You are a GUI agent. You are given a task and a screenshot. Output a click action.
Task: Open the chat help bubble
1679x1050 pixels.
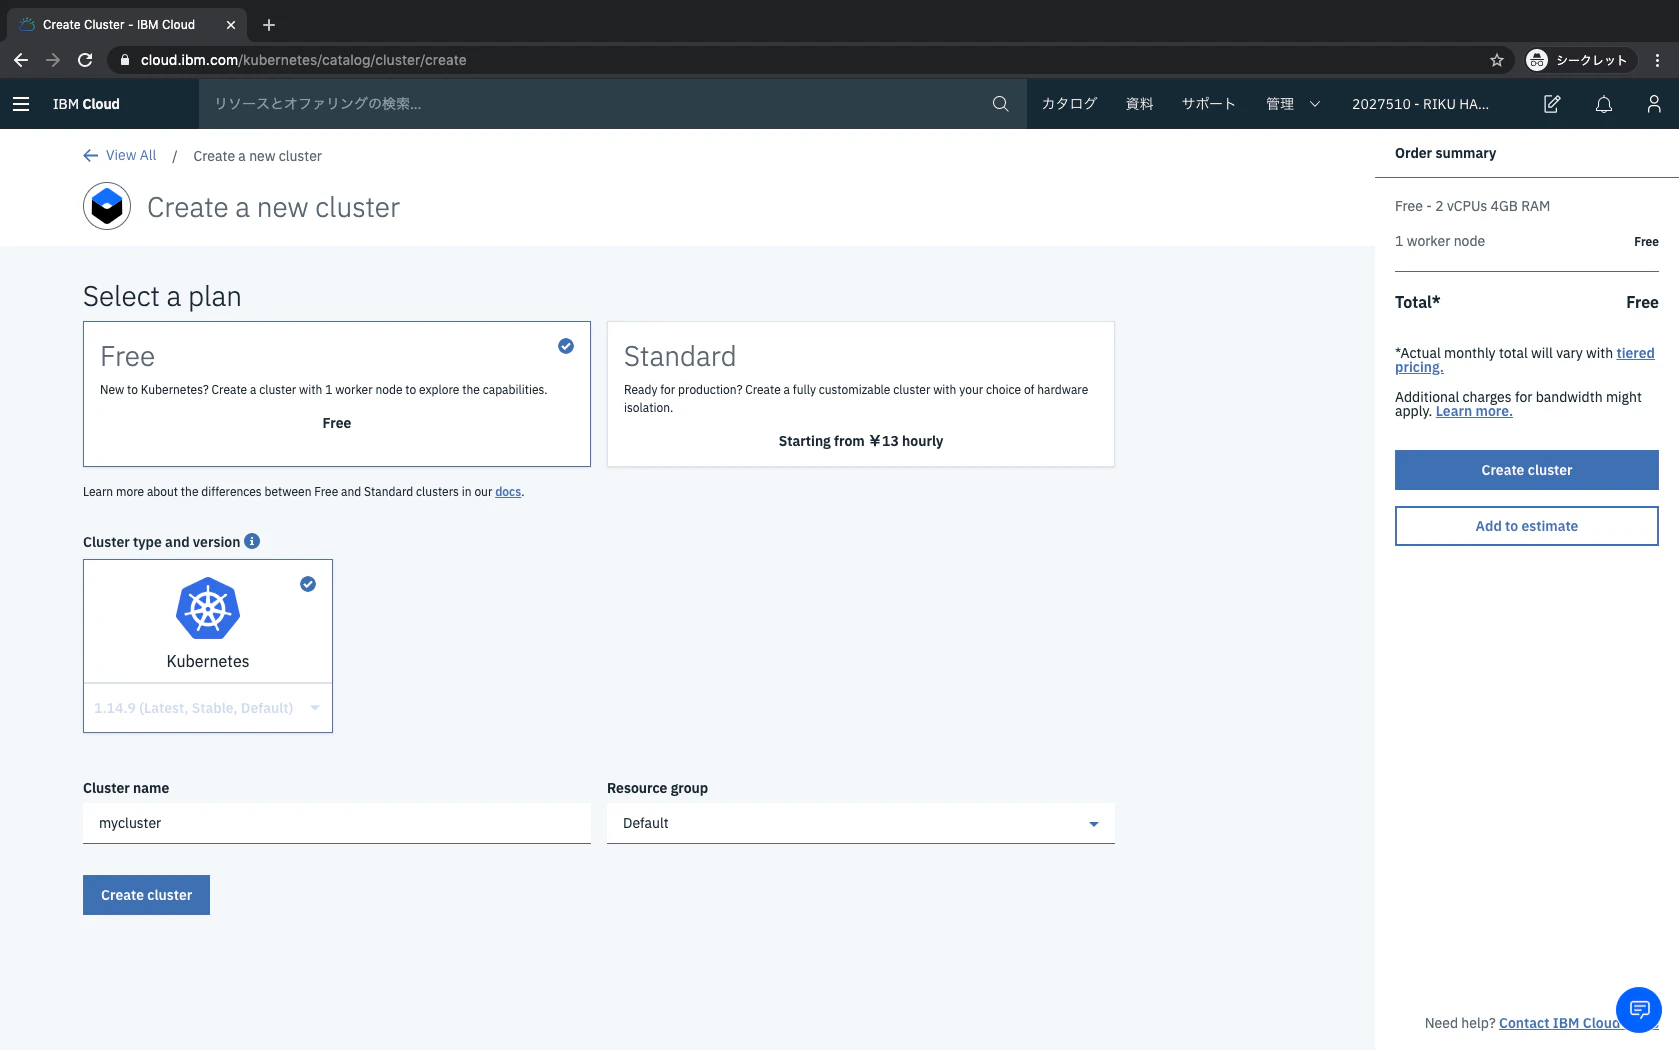[1639, 1009]
